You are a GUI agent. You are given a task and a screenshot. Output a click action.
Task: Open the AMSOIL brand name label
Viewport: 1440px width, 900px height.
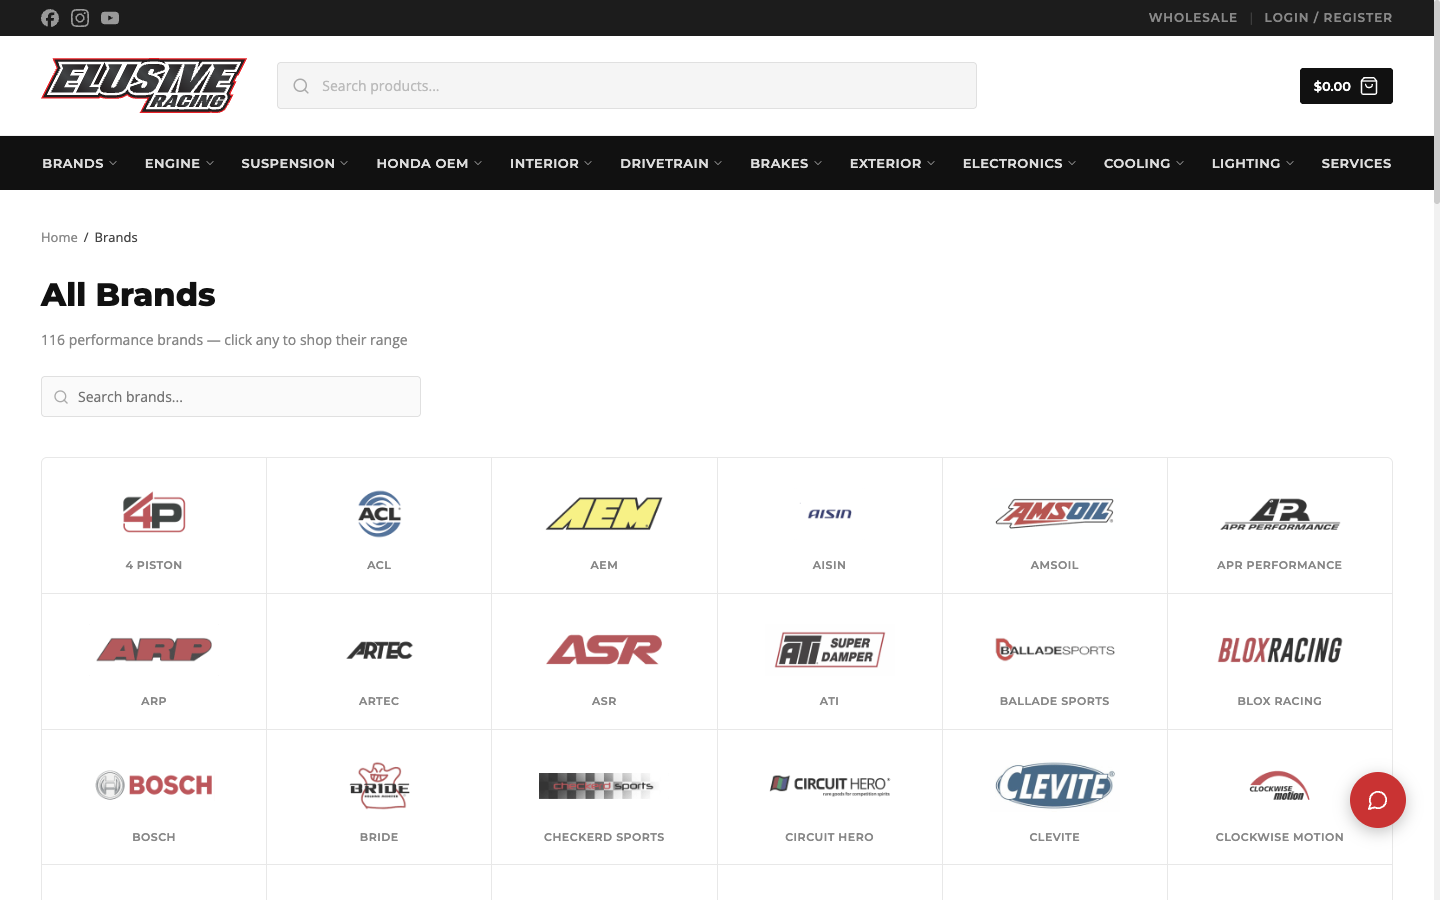(x=1055, y=565)
